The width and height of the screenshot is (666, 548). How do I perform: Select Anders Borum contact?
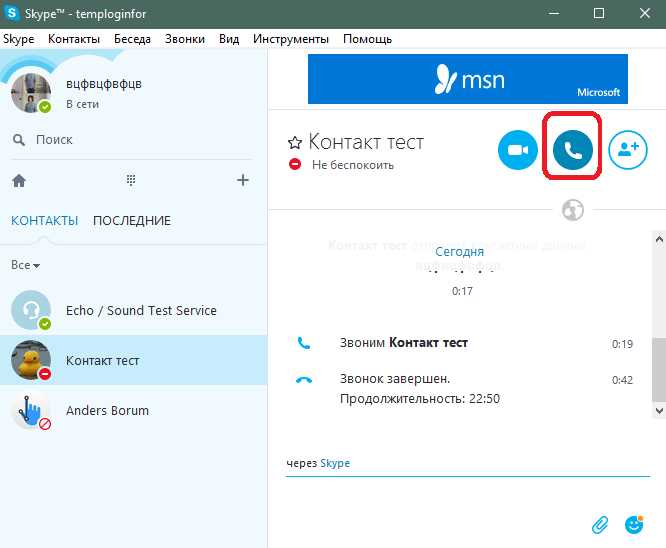[133, 411]
